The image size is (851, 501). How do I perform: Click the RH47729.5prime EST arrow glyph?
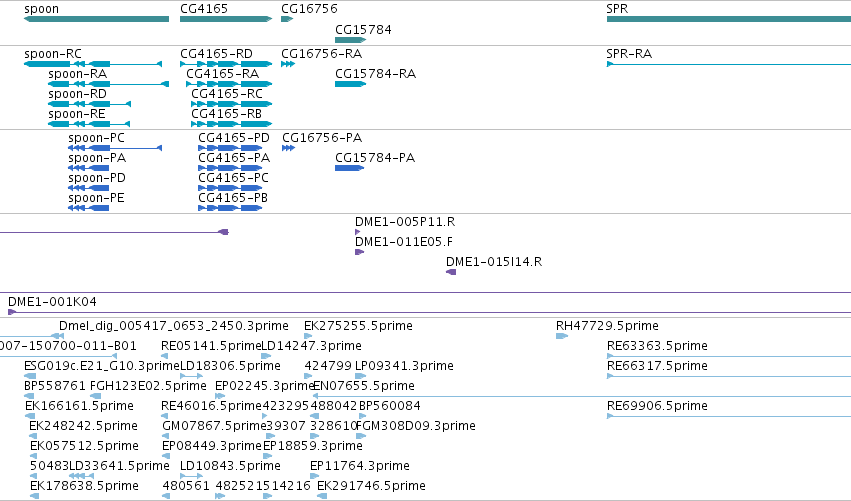click(562, 336)
